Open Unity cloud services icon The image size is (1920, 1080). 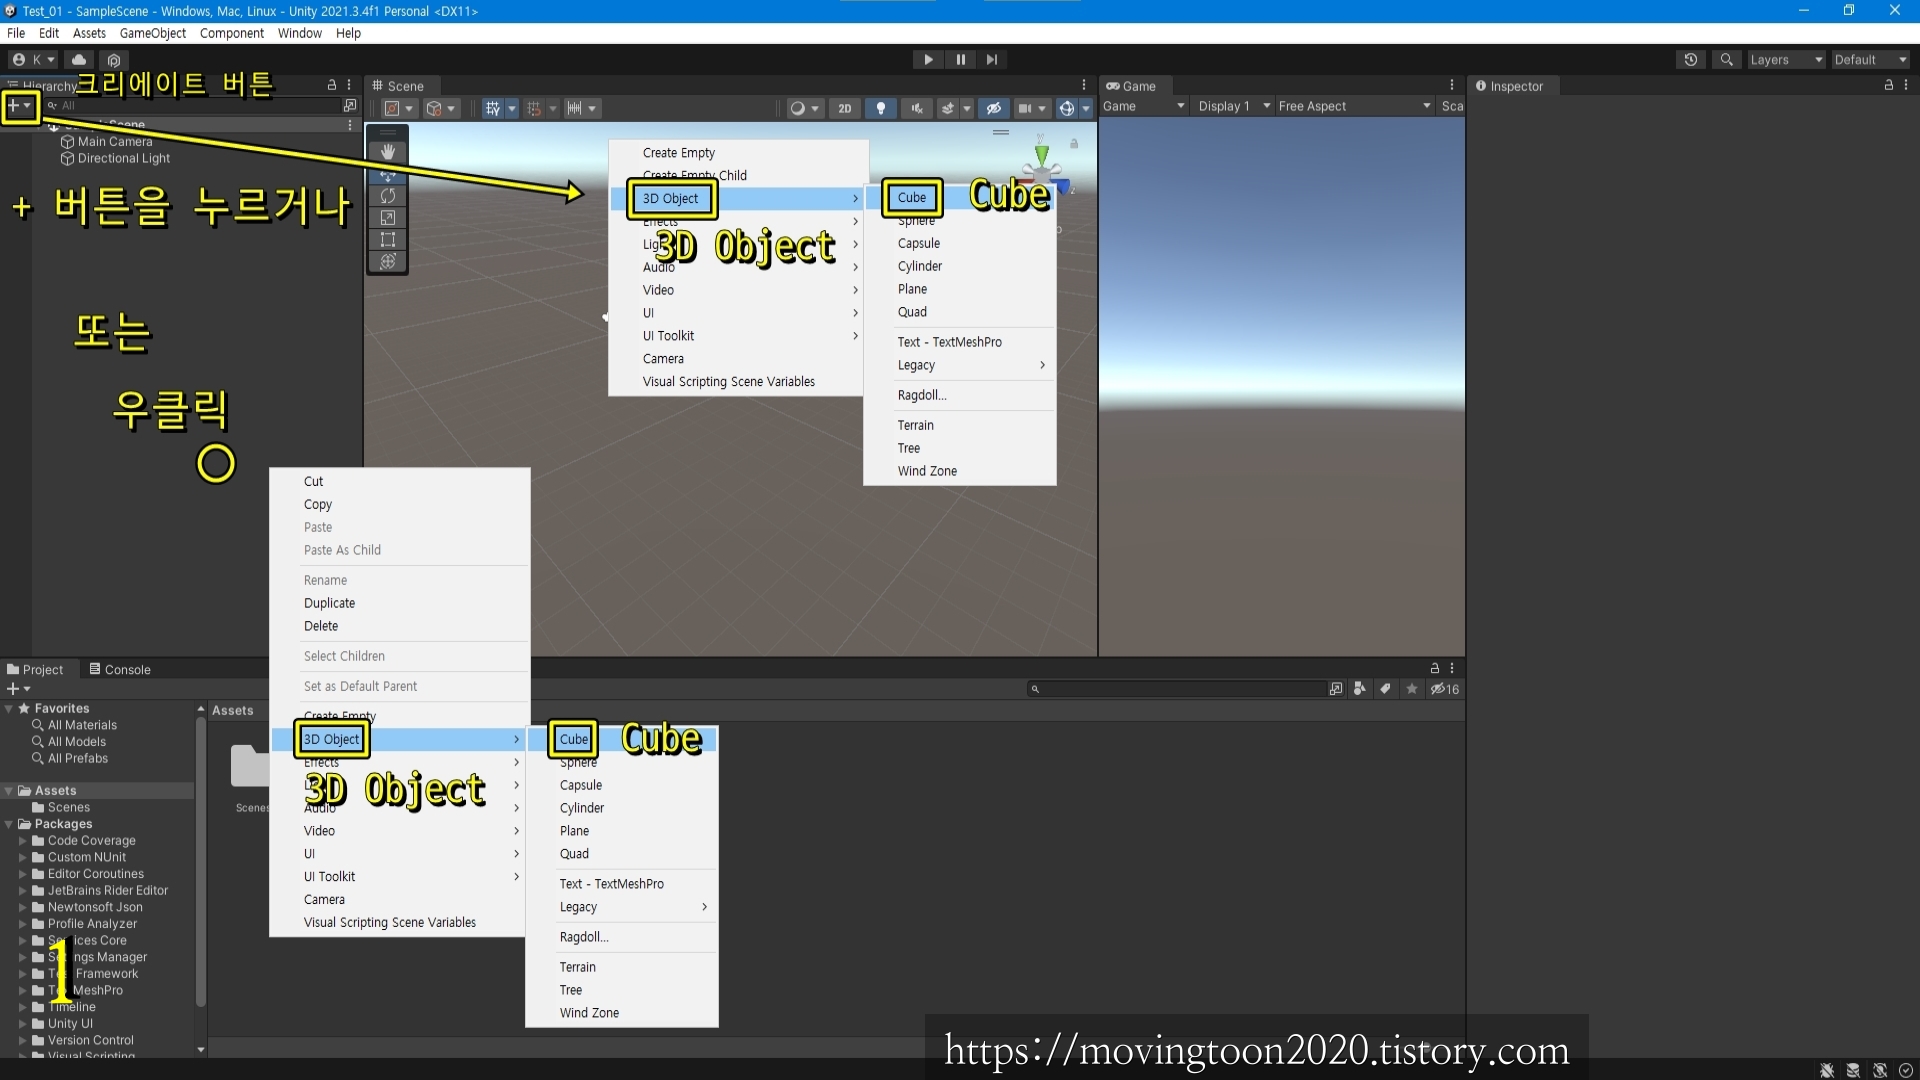79,60
